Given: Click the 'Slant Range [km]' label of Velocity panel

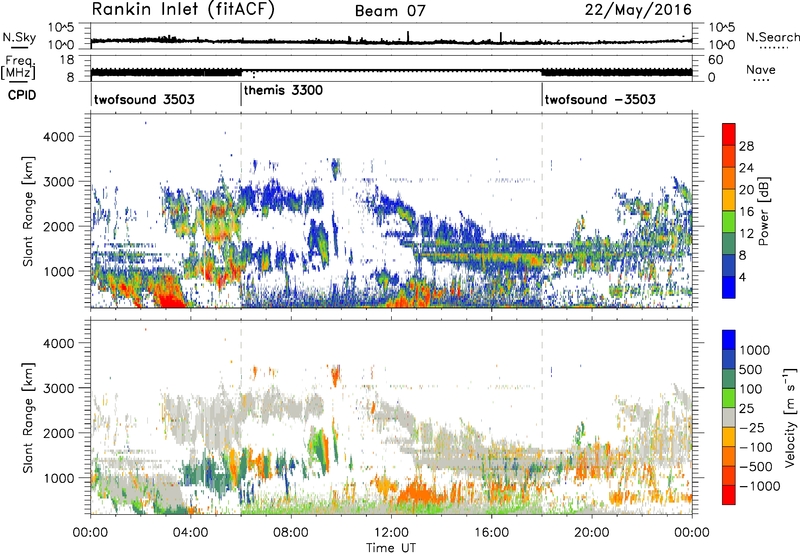Looking at the screenshot, I should (x=28, y=418).
